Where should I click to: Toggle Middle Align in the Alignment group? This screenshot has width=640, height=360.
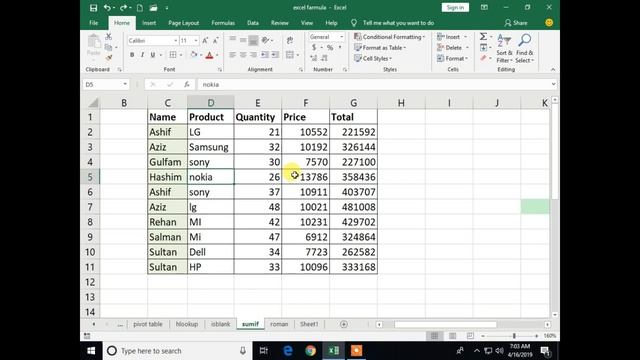243,40
